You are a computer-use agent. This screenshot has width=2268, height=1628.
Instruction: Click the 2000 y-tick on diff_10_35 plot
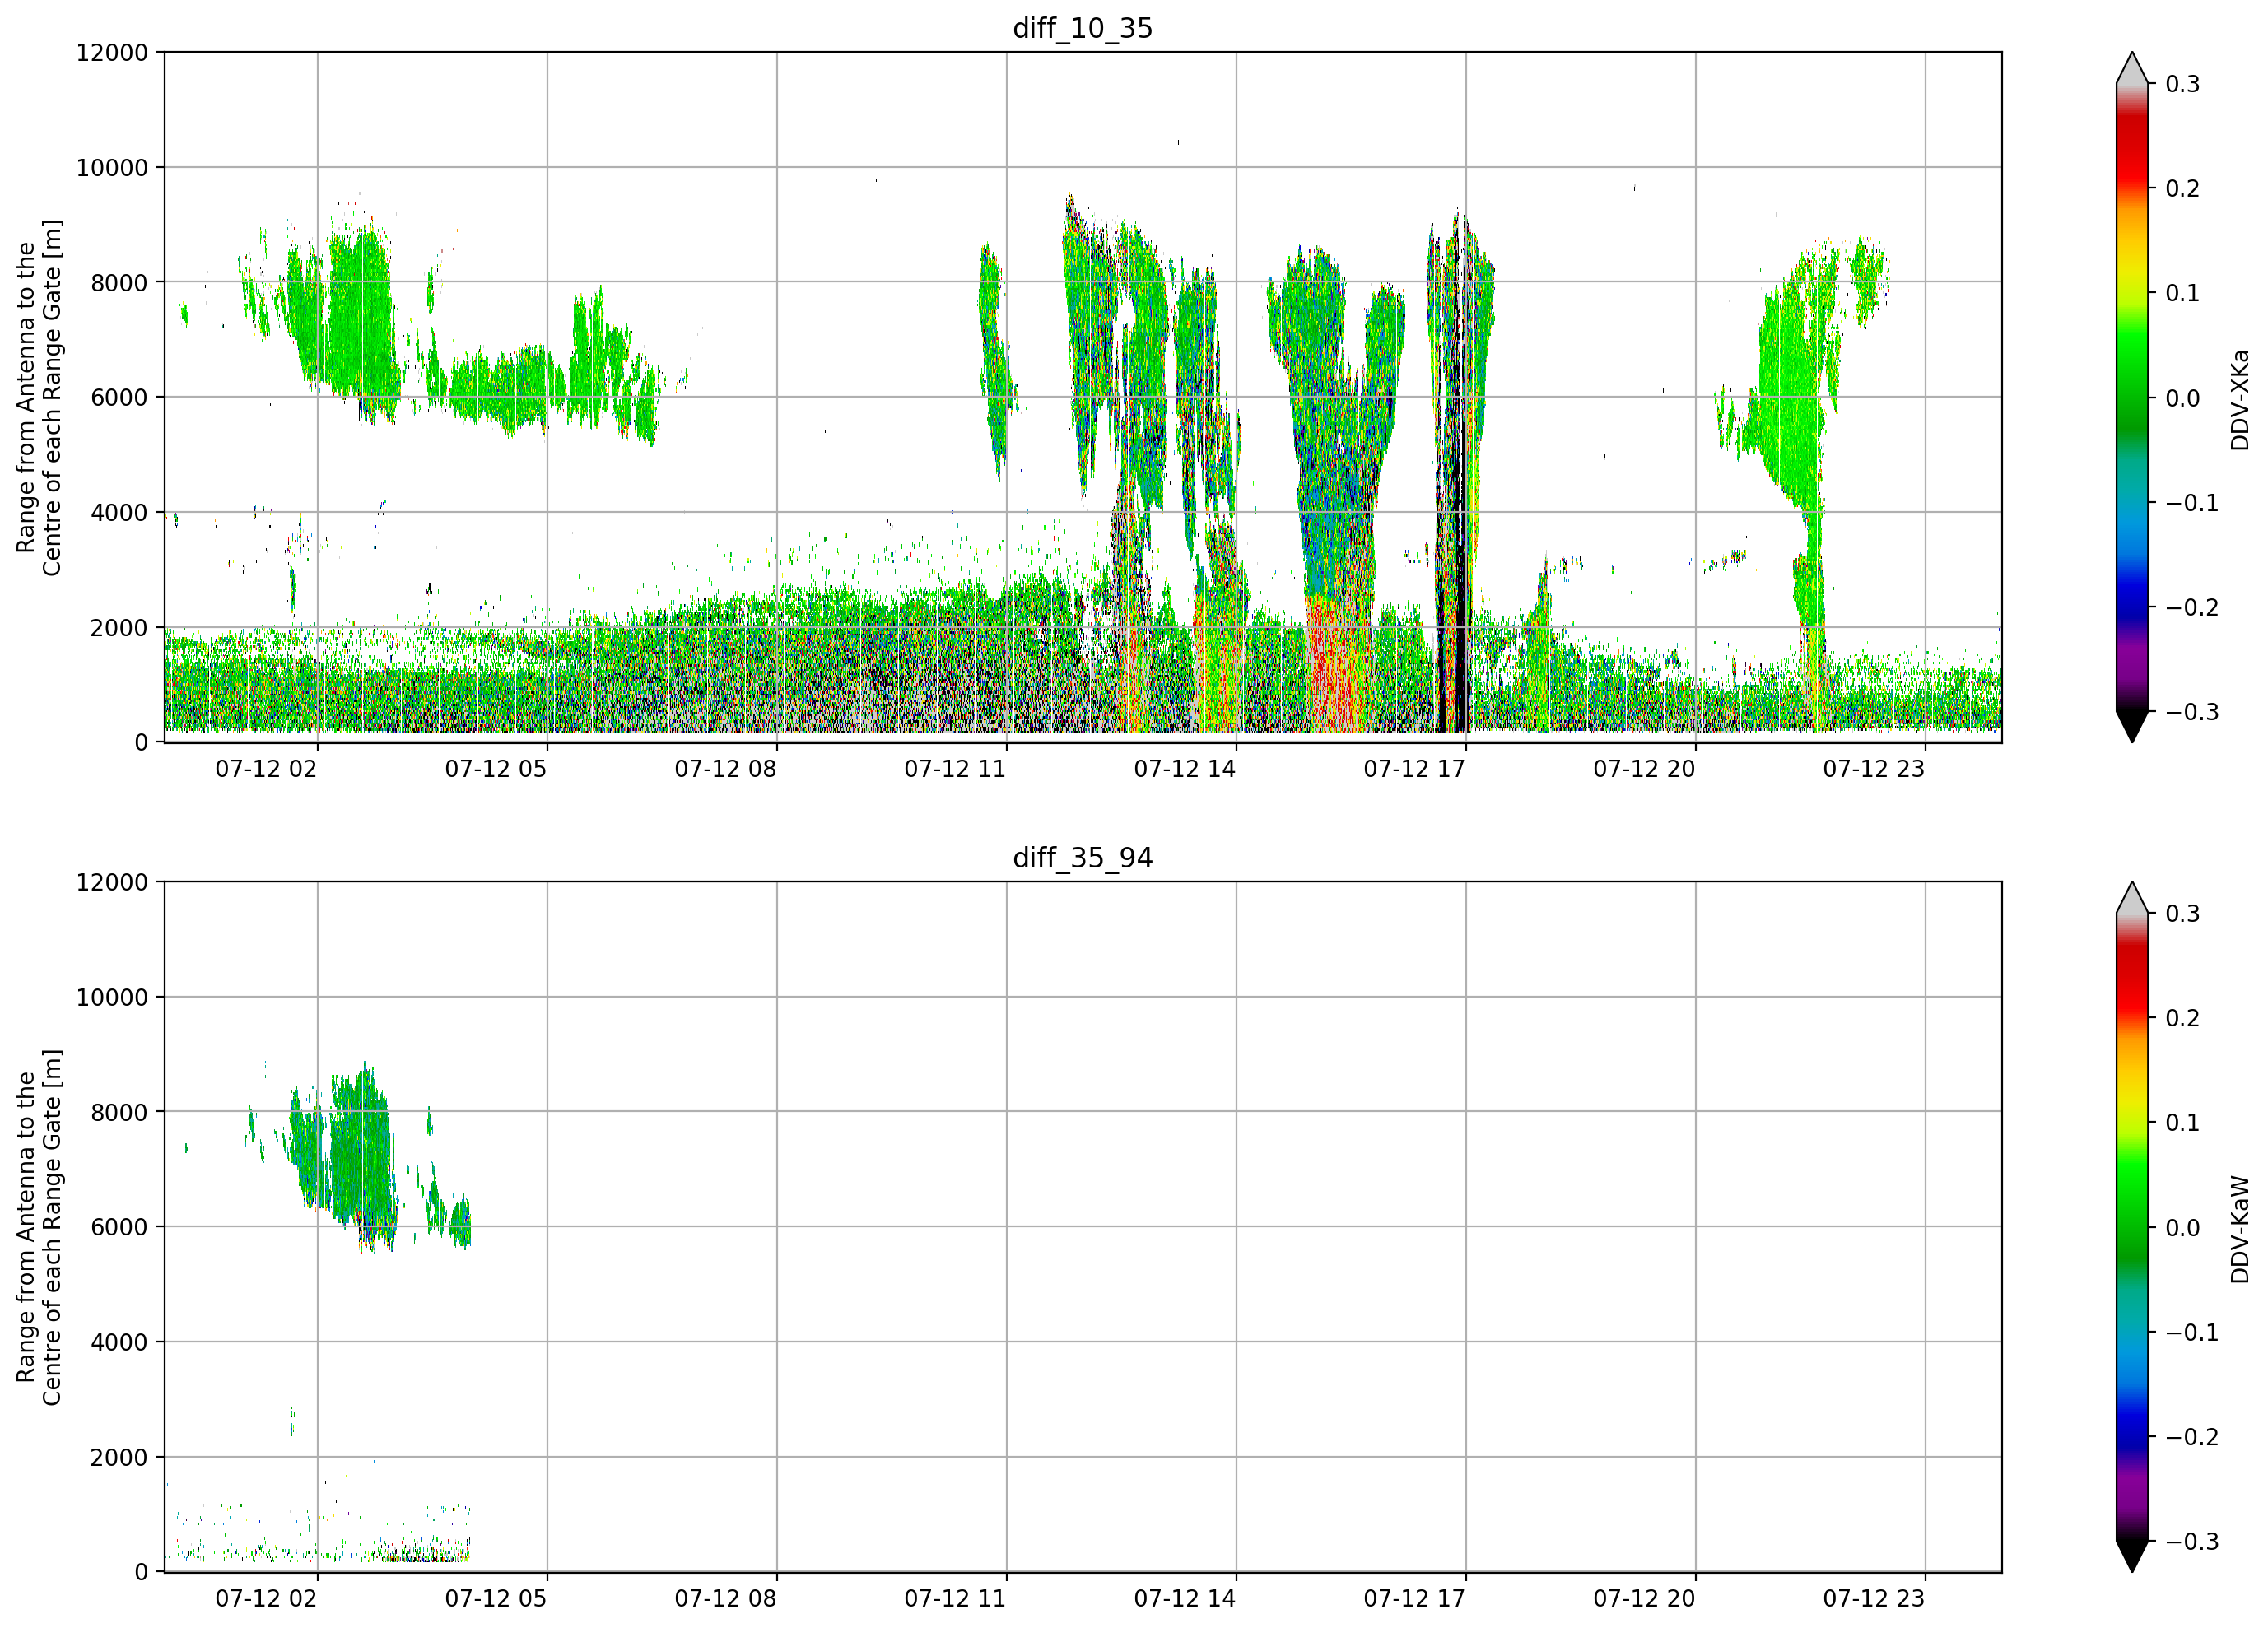tap(119, 627)
